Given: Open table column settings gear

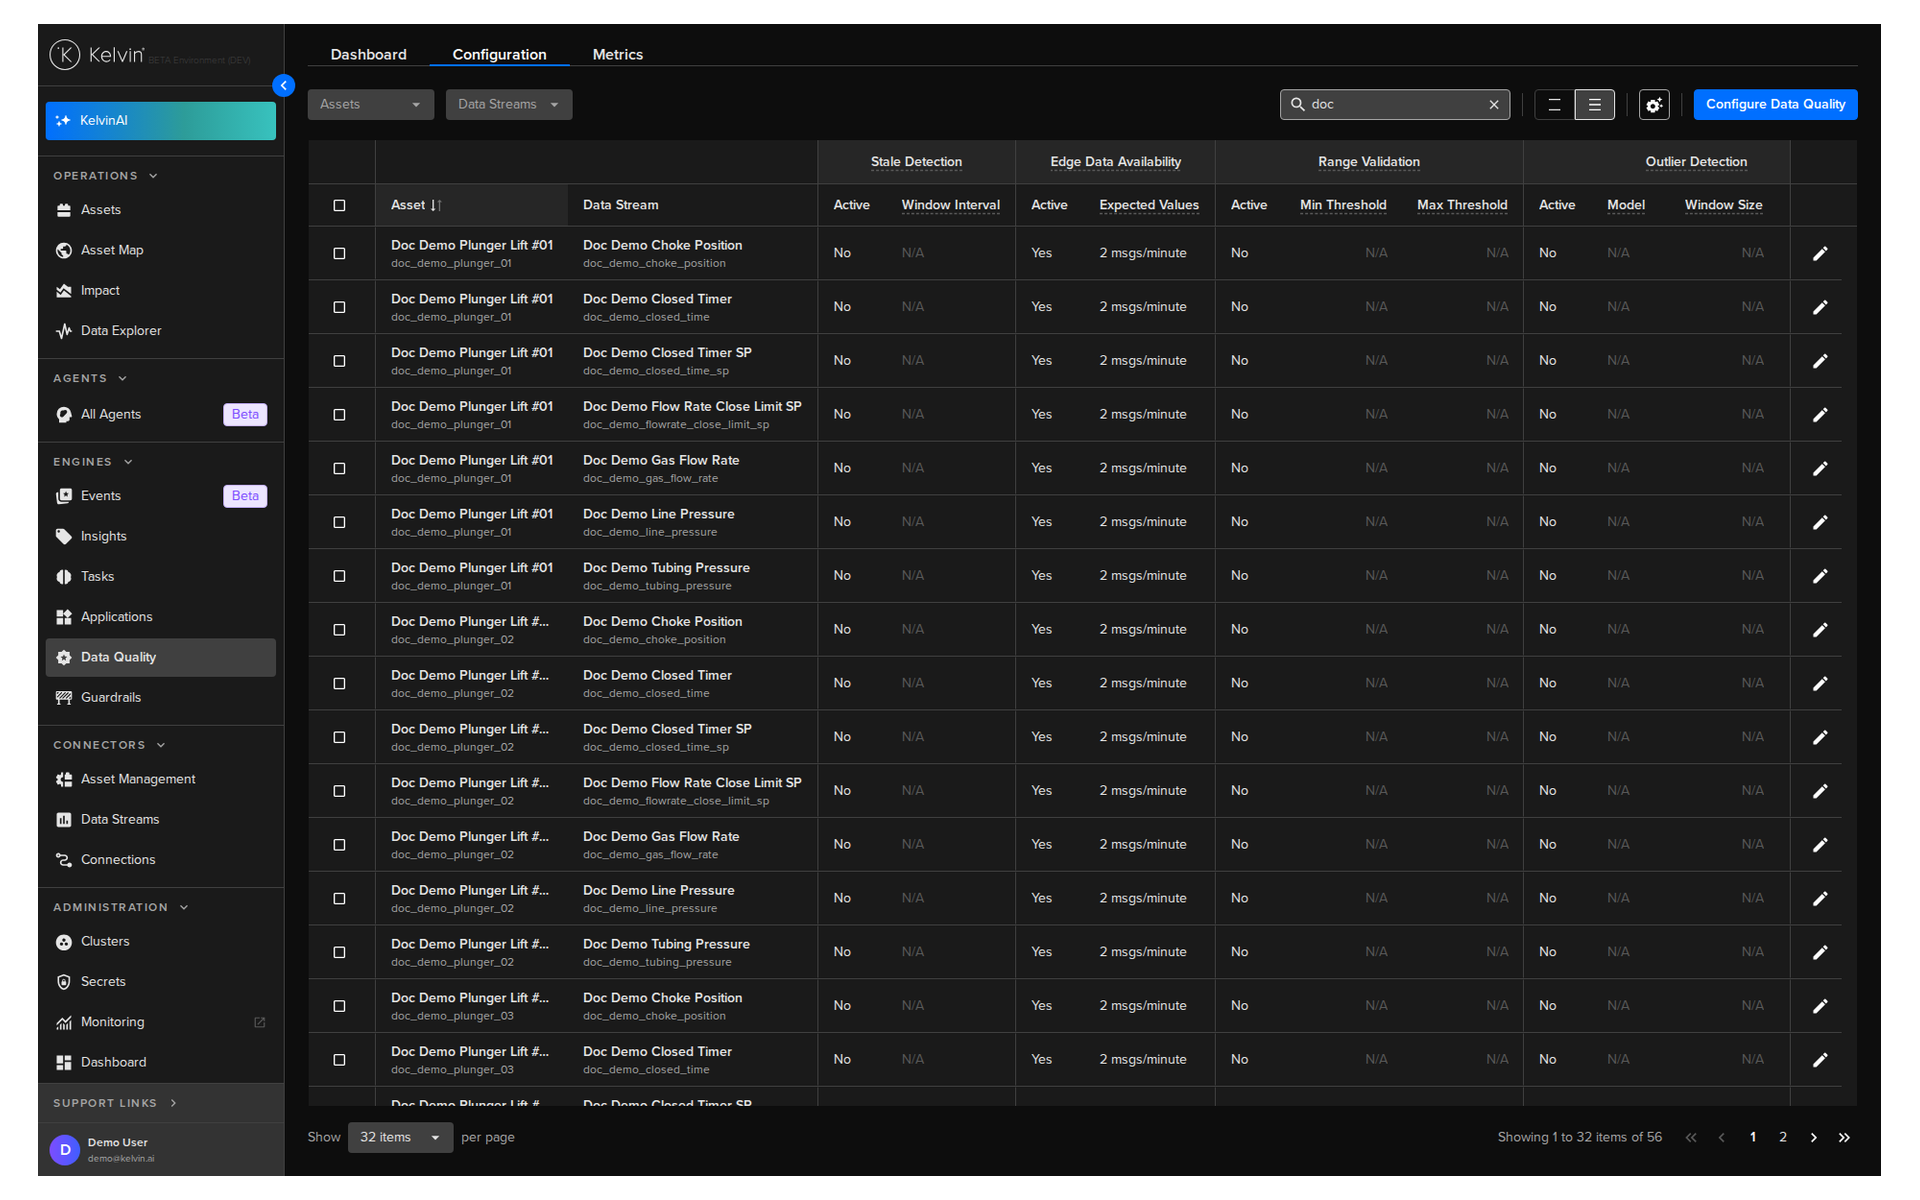Looking at the screenshot, I should (x=1654, y=105).
